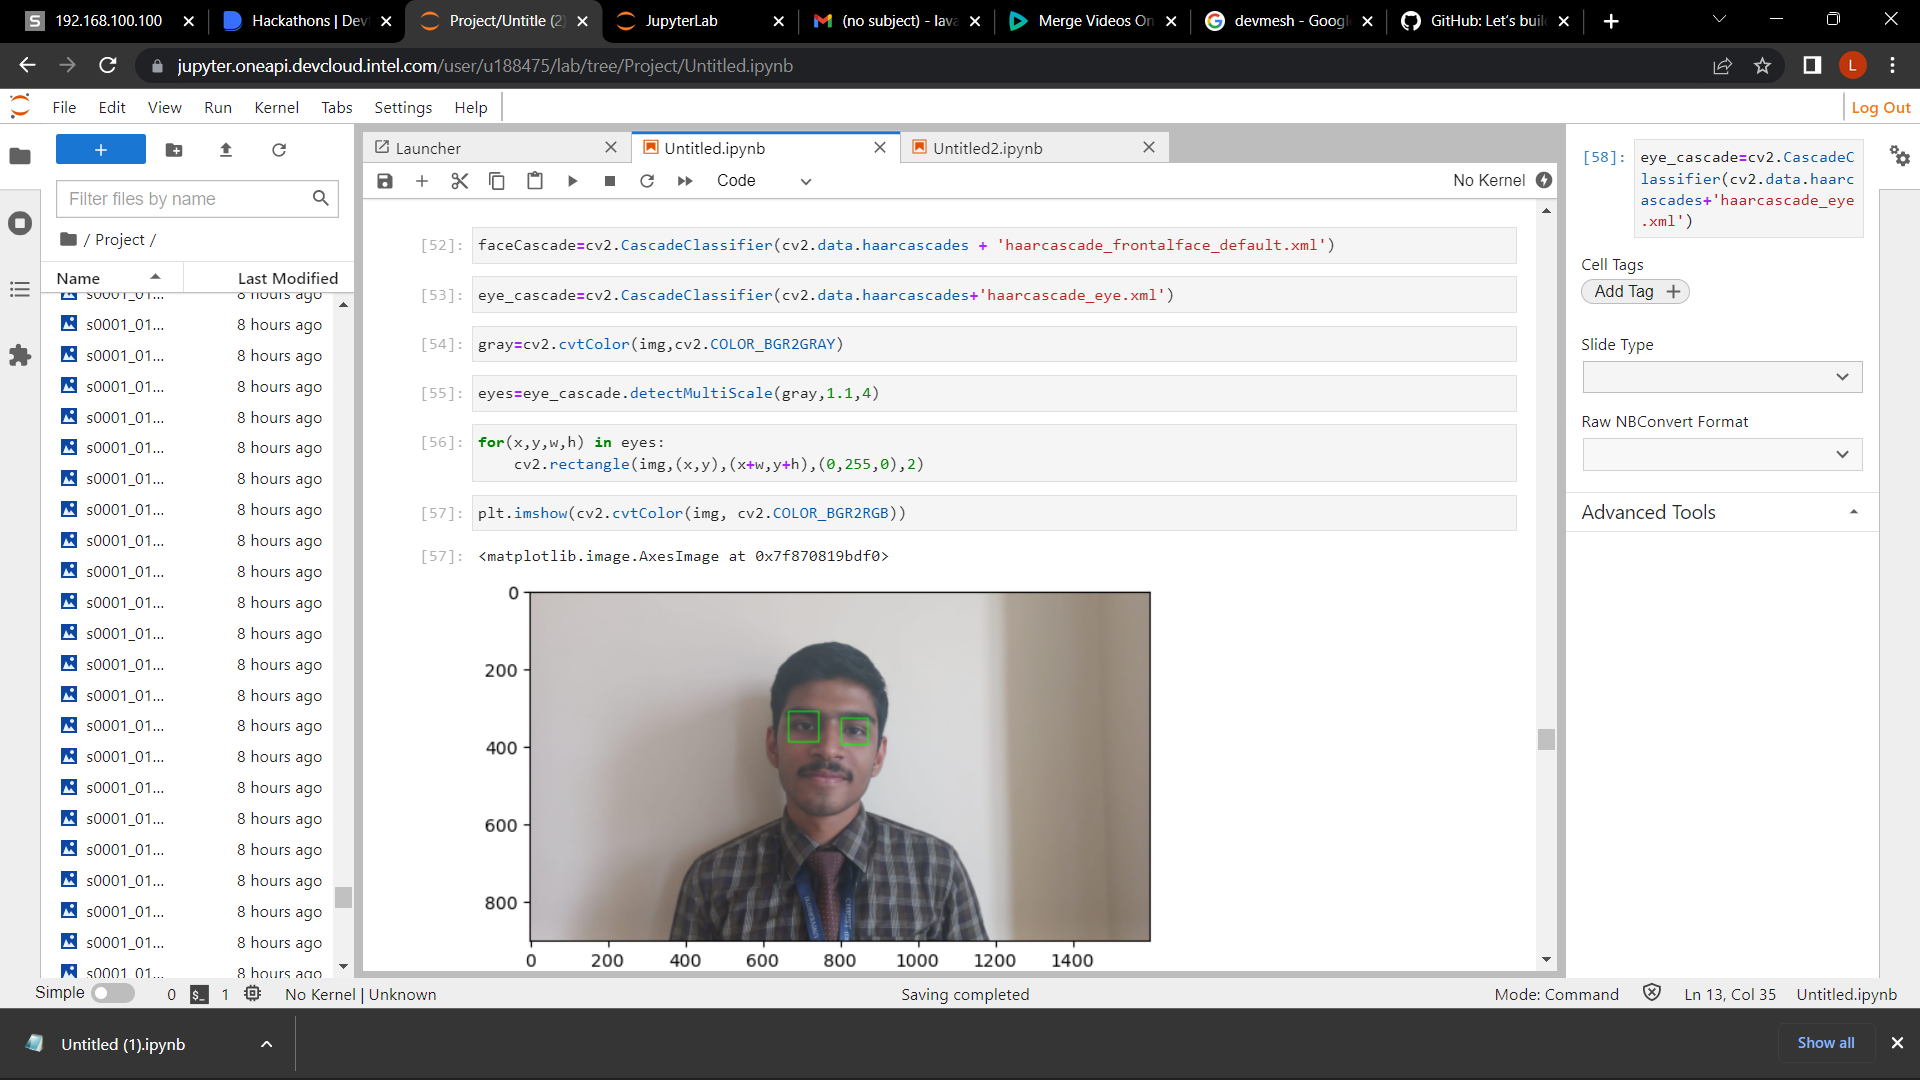1920x1080 pixels.
Task: Open the Table of Contents sidebar icon
Action: coord(20,289)
